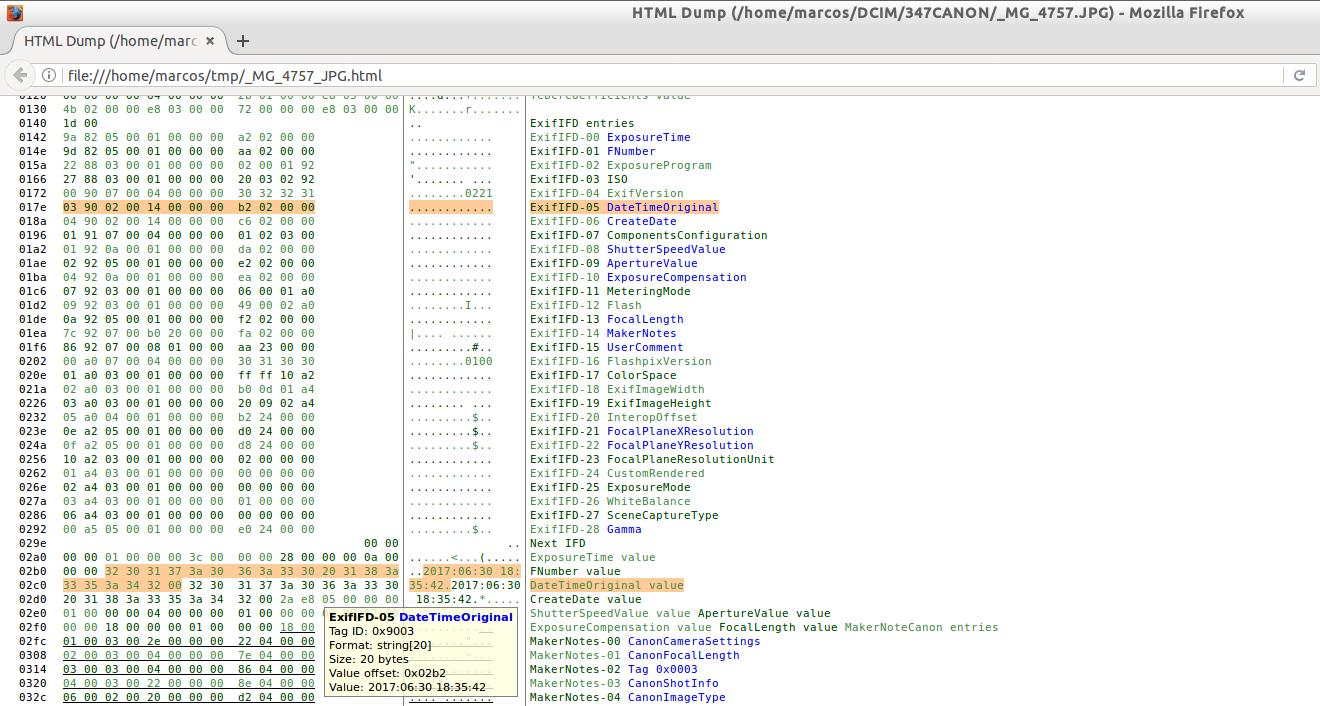Click the CanonFocalLength link in the MakerNotes-01 row
This screenshot has width=1320, height=706.
684,656
